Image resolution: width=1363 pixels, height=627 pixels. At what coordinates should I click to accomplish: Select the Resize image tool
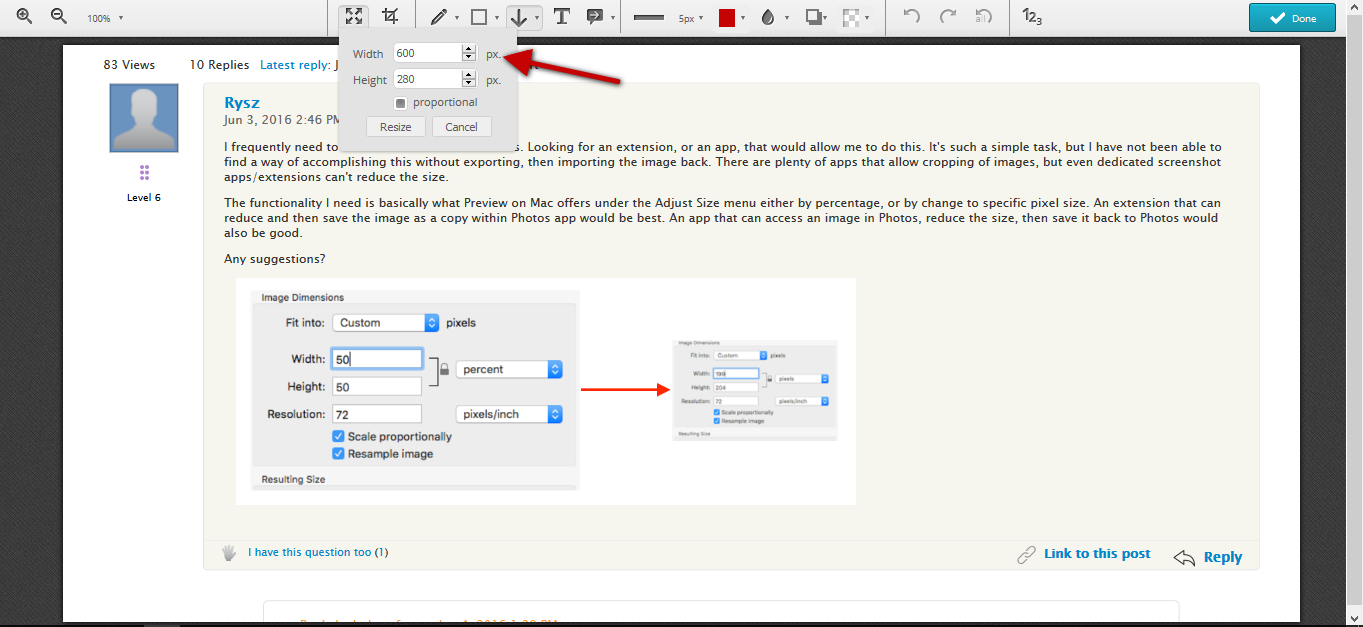(353, 17)
